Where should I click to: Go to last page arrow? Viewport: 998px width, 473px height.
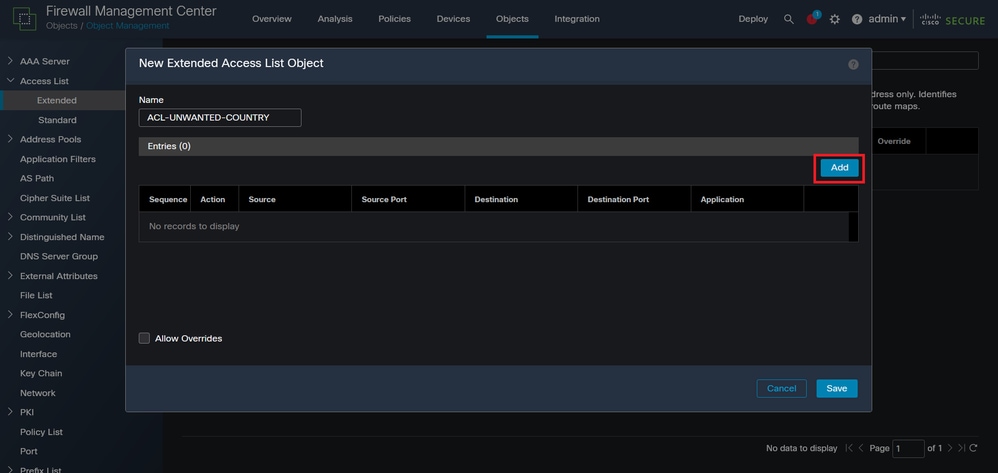click(961, 448)
